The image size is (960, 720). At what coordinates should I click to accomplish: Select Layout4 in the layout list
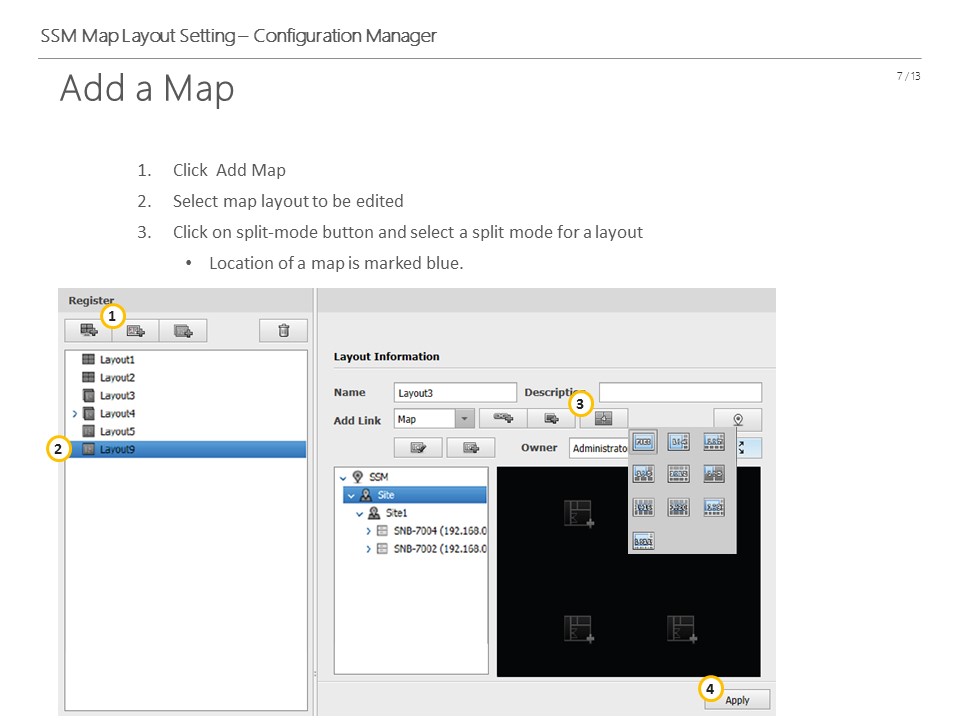(117, 413)
